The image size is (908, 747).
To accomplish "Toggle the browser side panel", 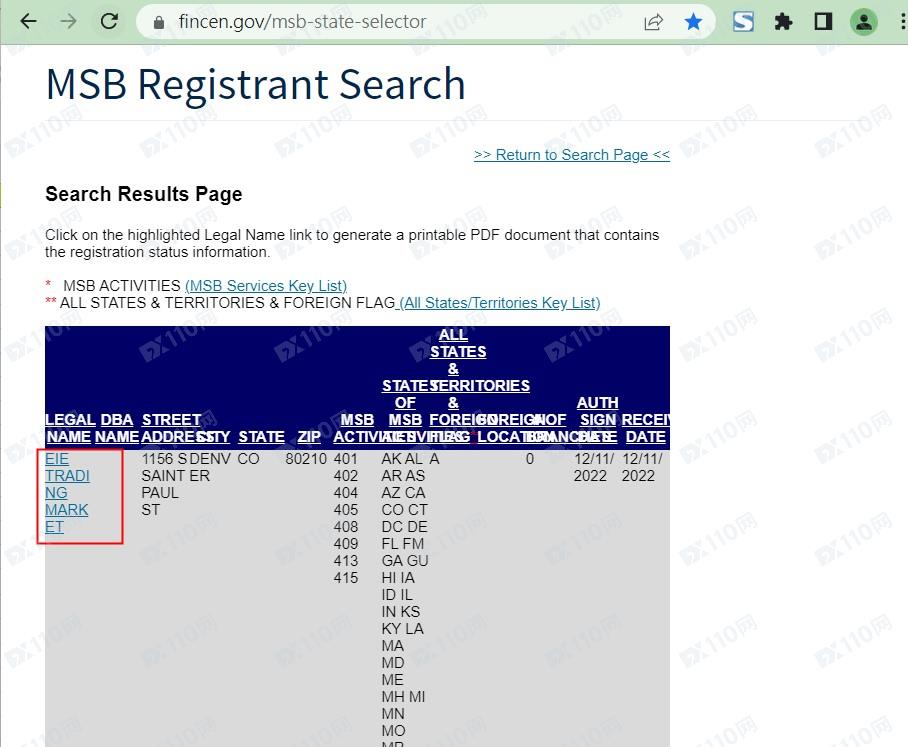I will [823, 21].
